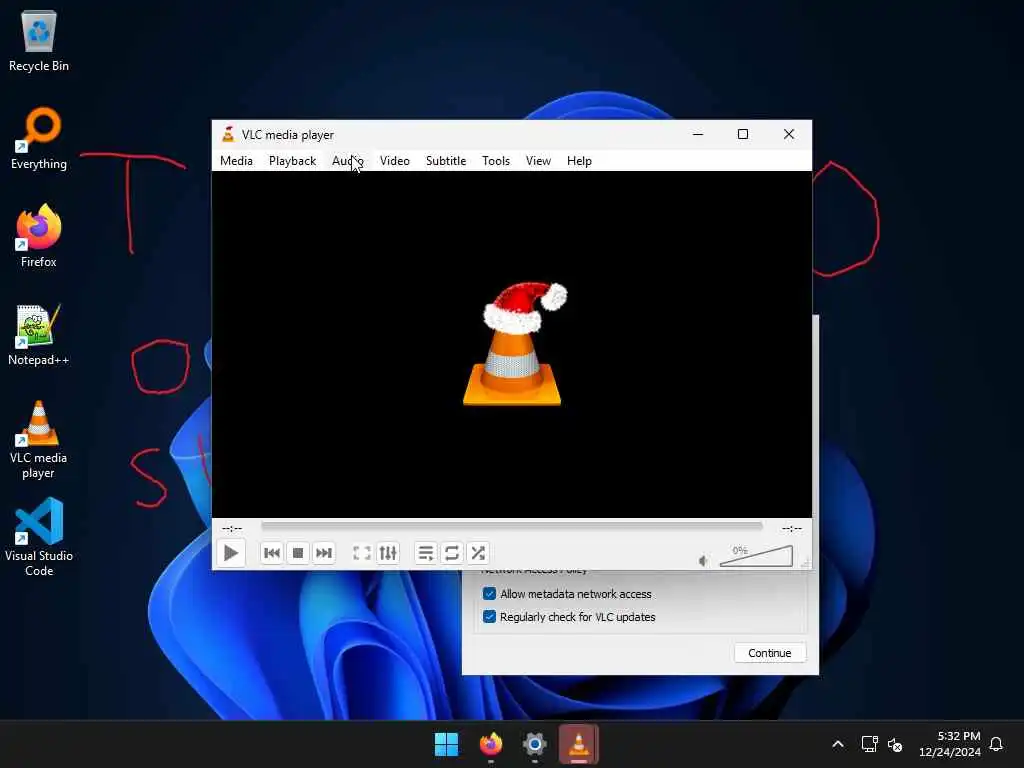1024x768 pixels.
Task: Select the Visual Studio Code desktop shortcut
Action: [39, 537]
